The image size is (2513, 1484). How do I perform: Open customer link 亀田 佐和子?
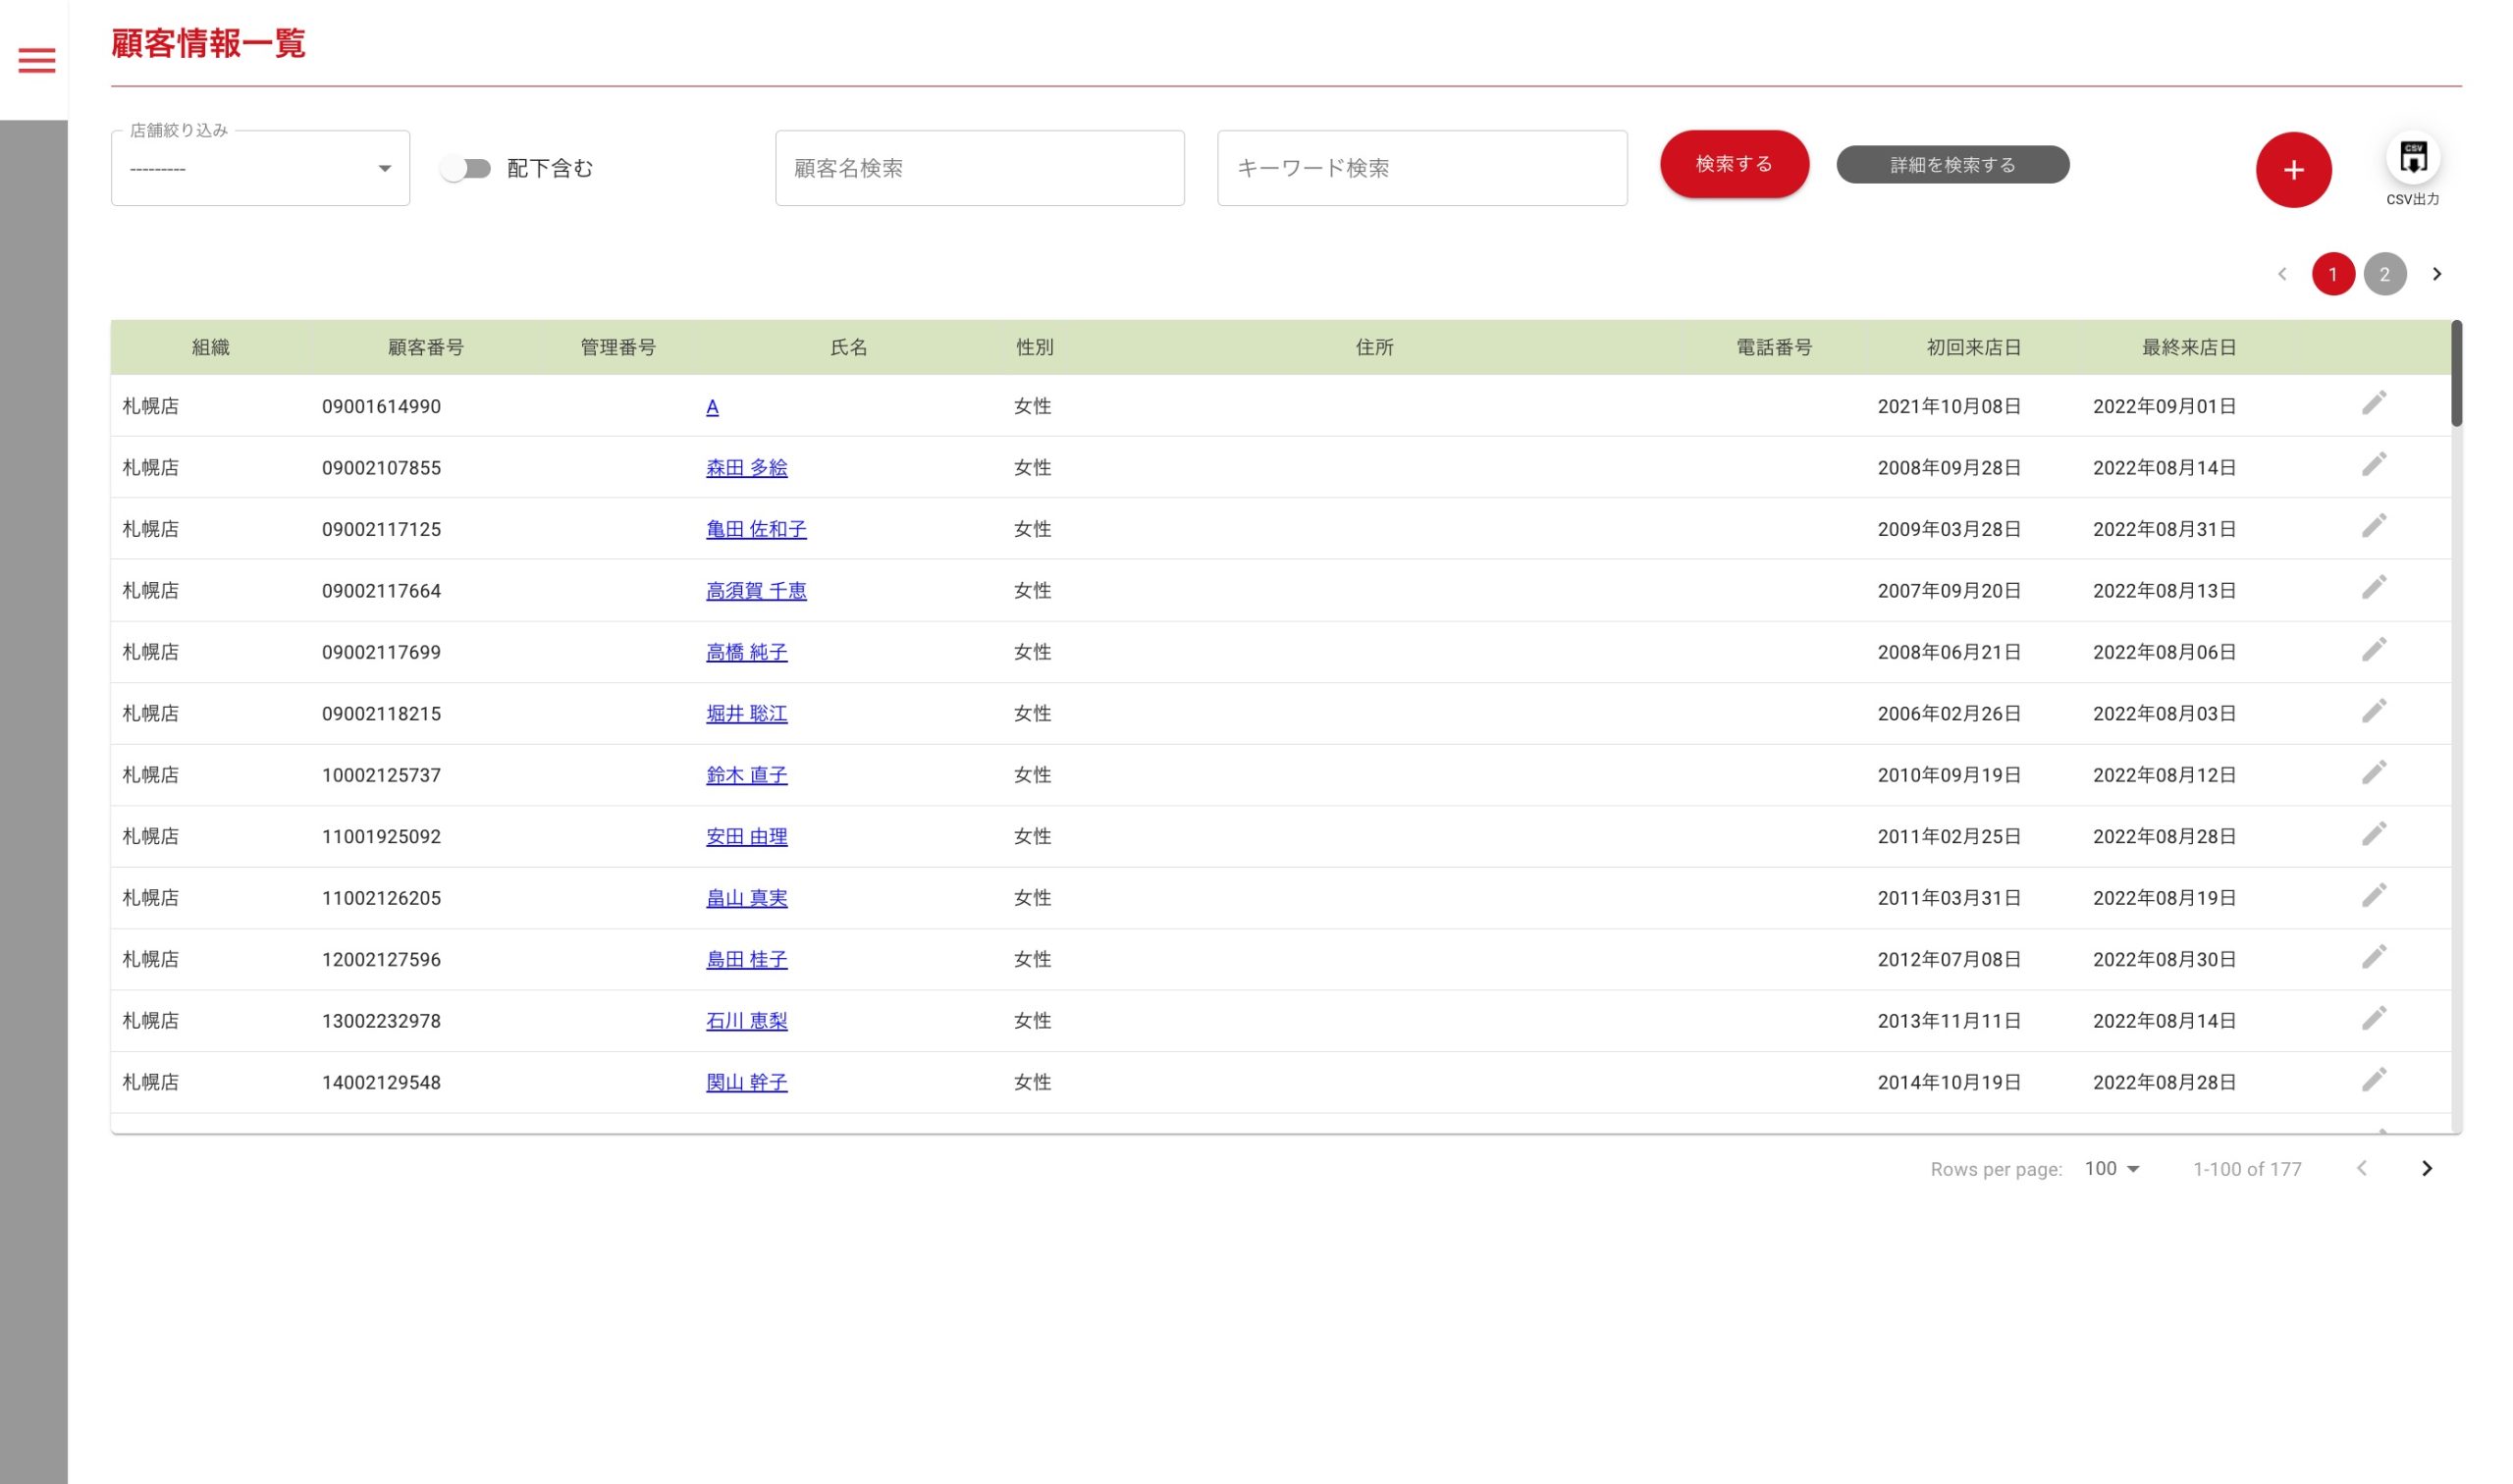point(756,529)
